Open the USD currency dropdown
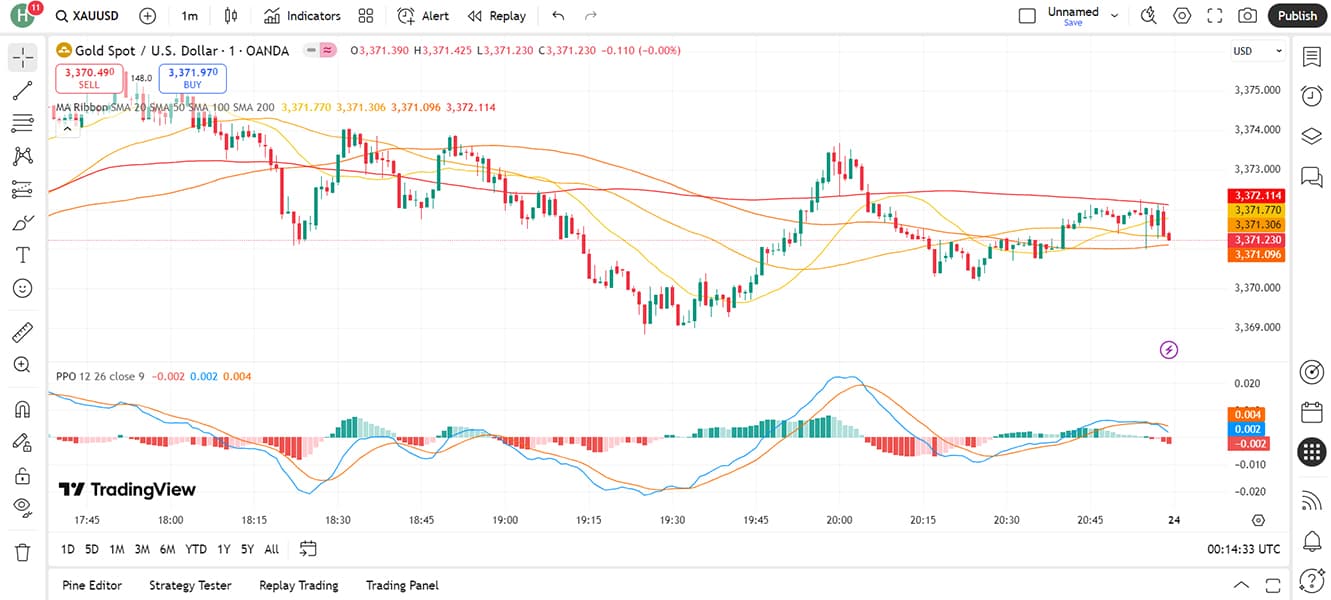 [x=1258, y=51]
